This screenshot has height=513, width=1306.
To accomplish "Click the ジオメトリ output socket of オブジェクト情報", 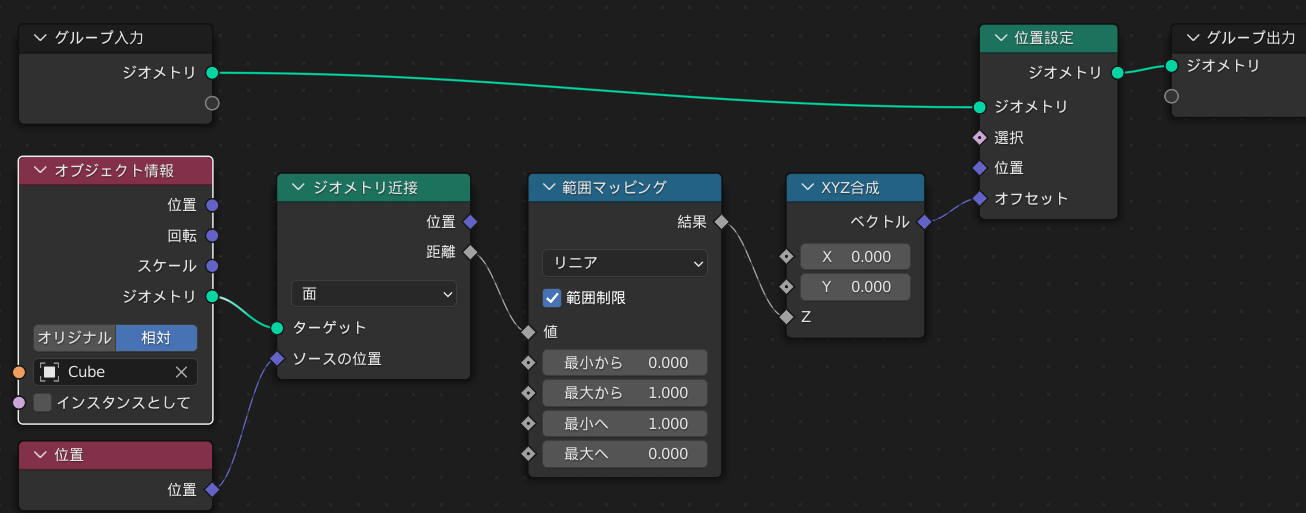I will coord(212,297).
